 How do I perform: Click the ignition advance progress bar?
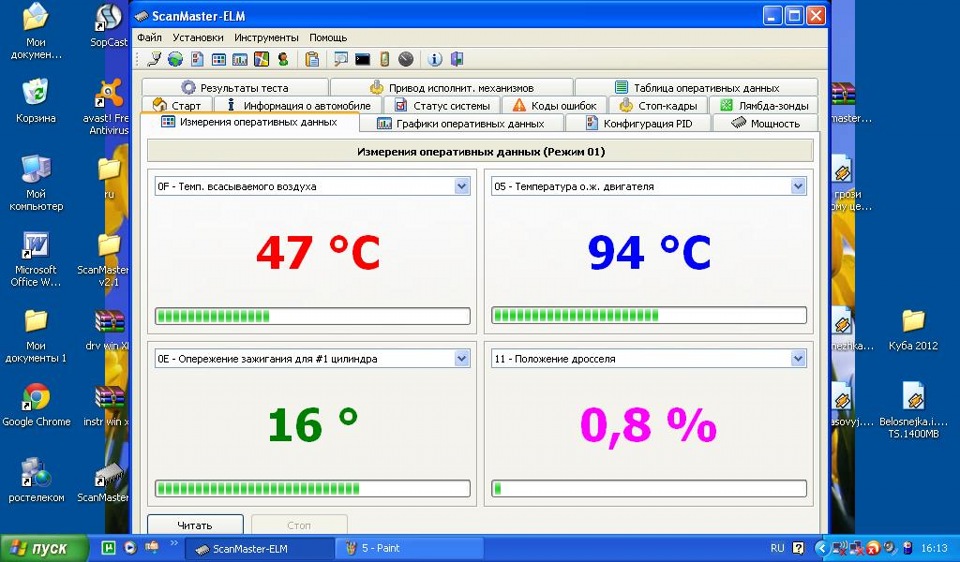click(312, 489)
